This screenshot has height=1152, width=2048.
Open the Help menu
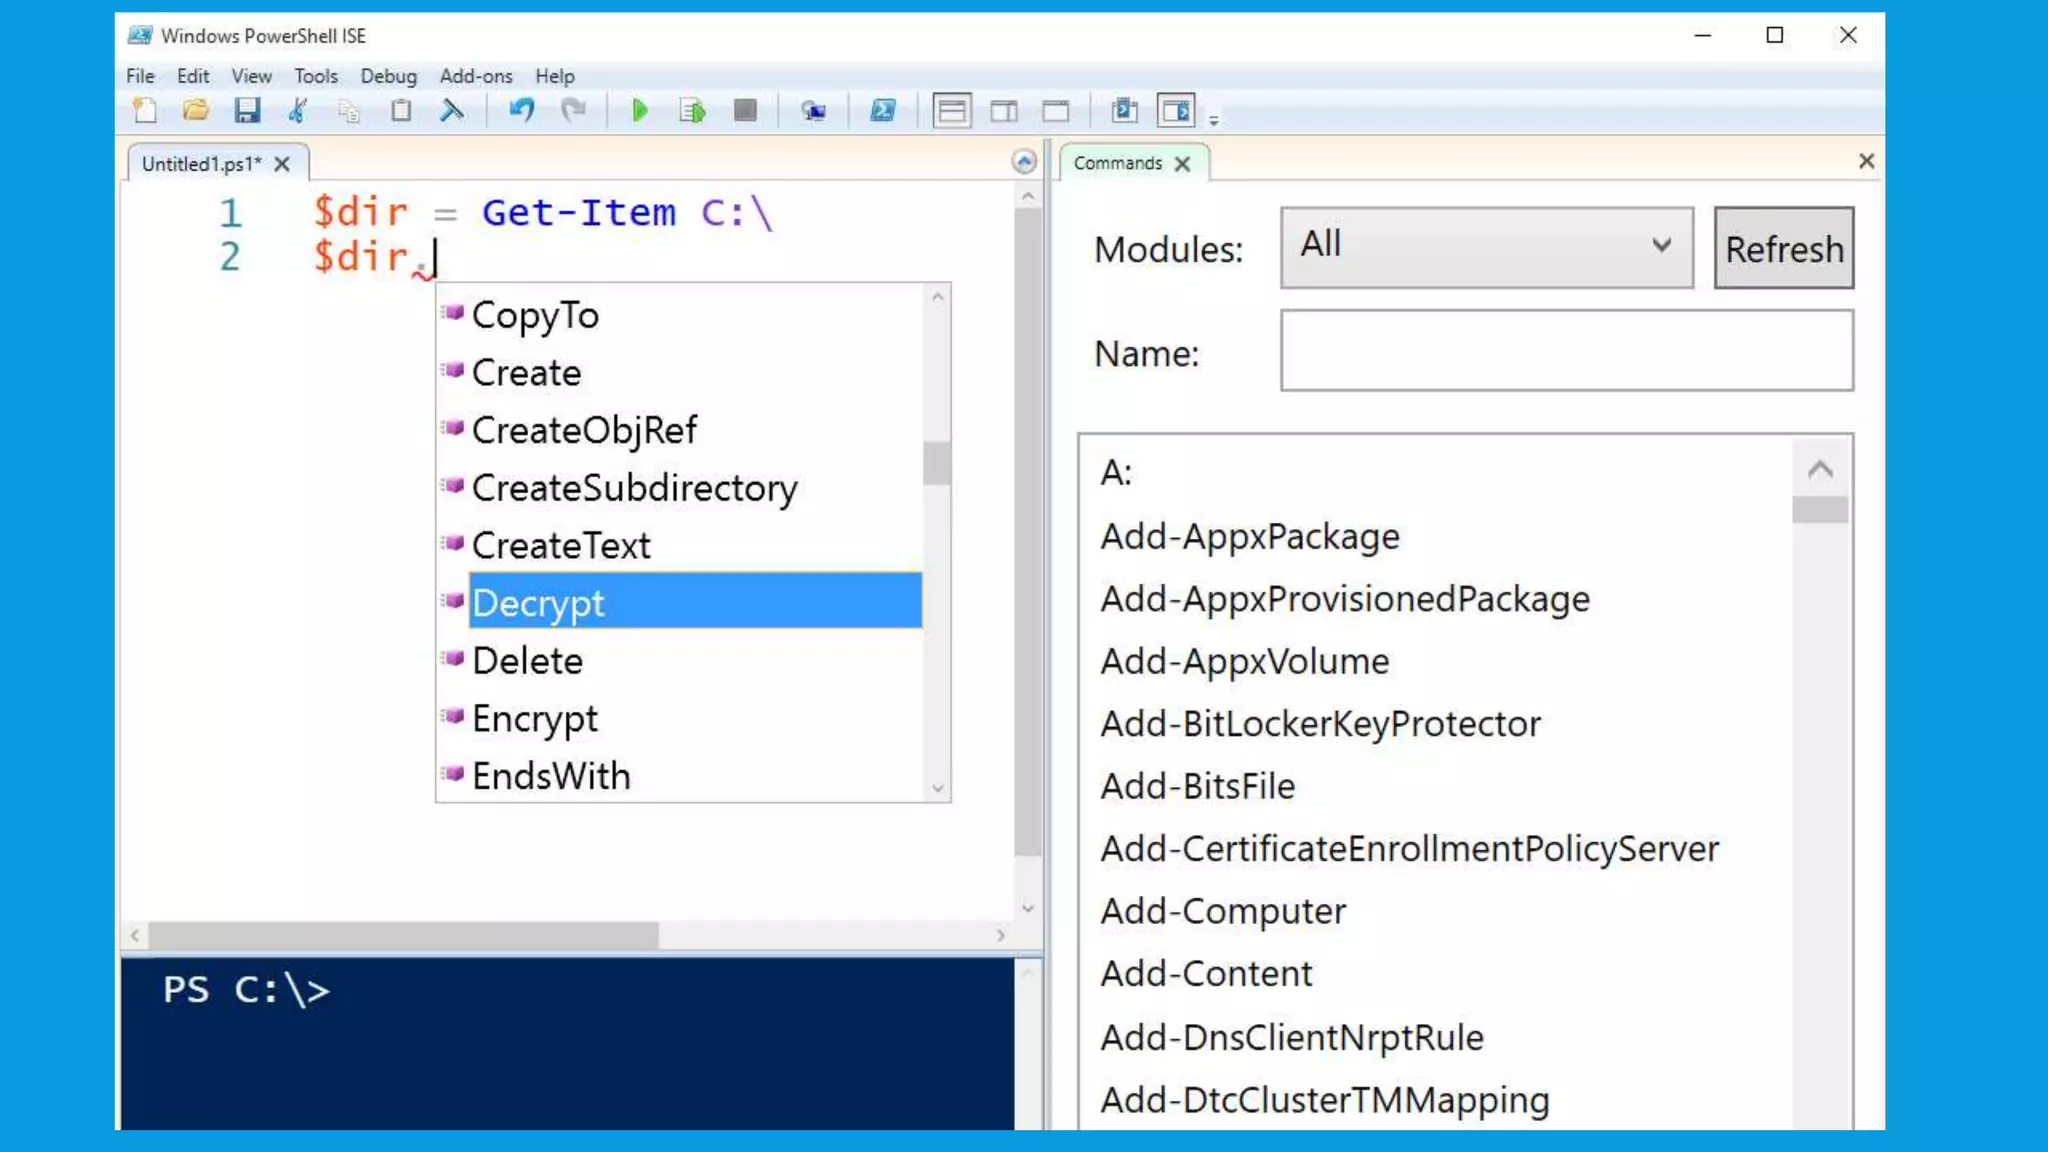coord(555,76)
